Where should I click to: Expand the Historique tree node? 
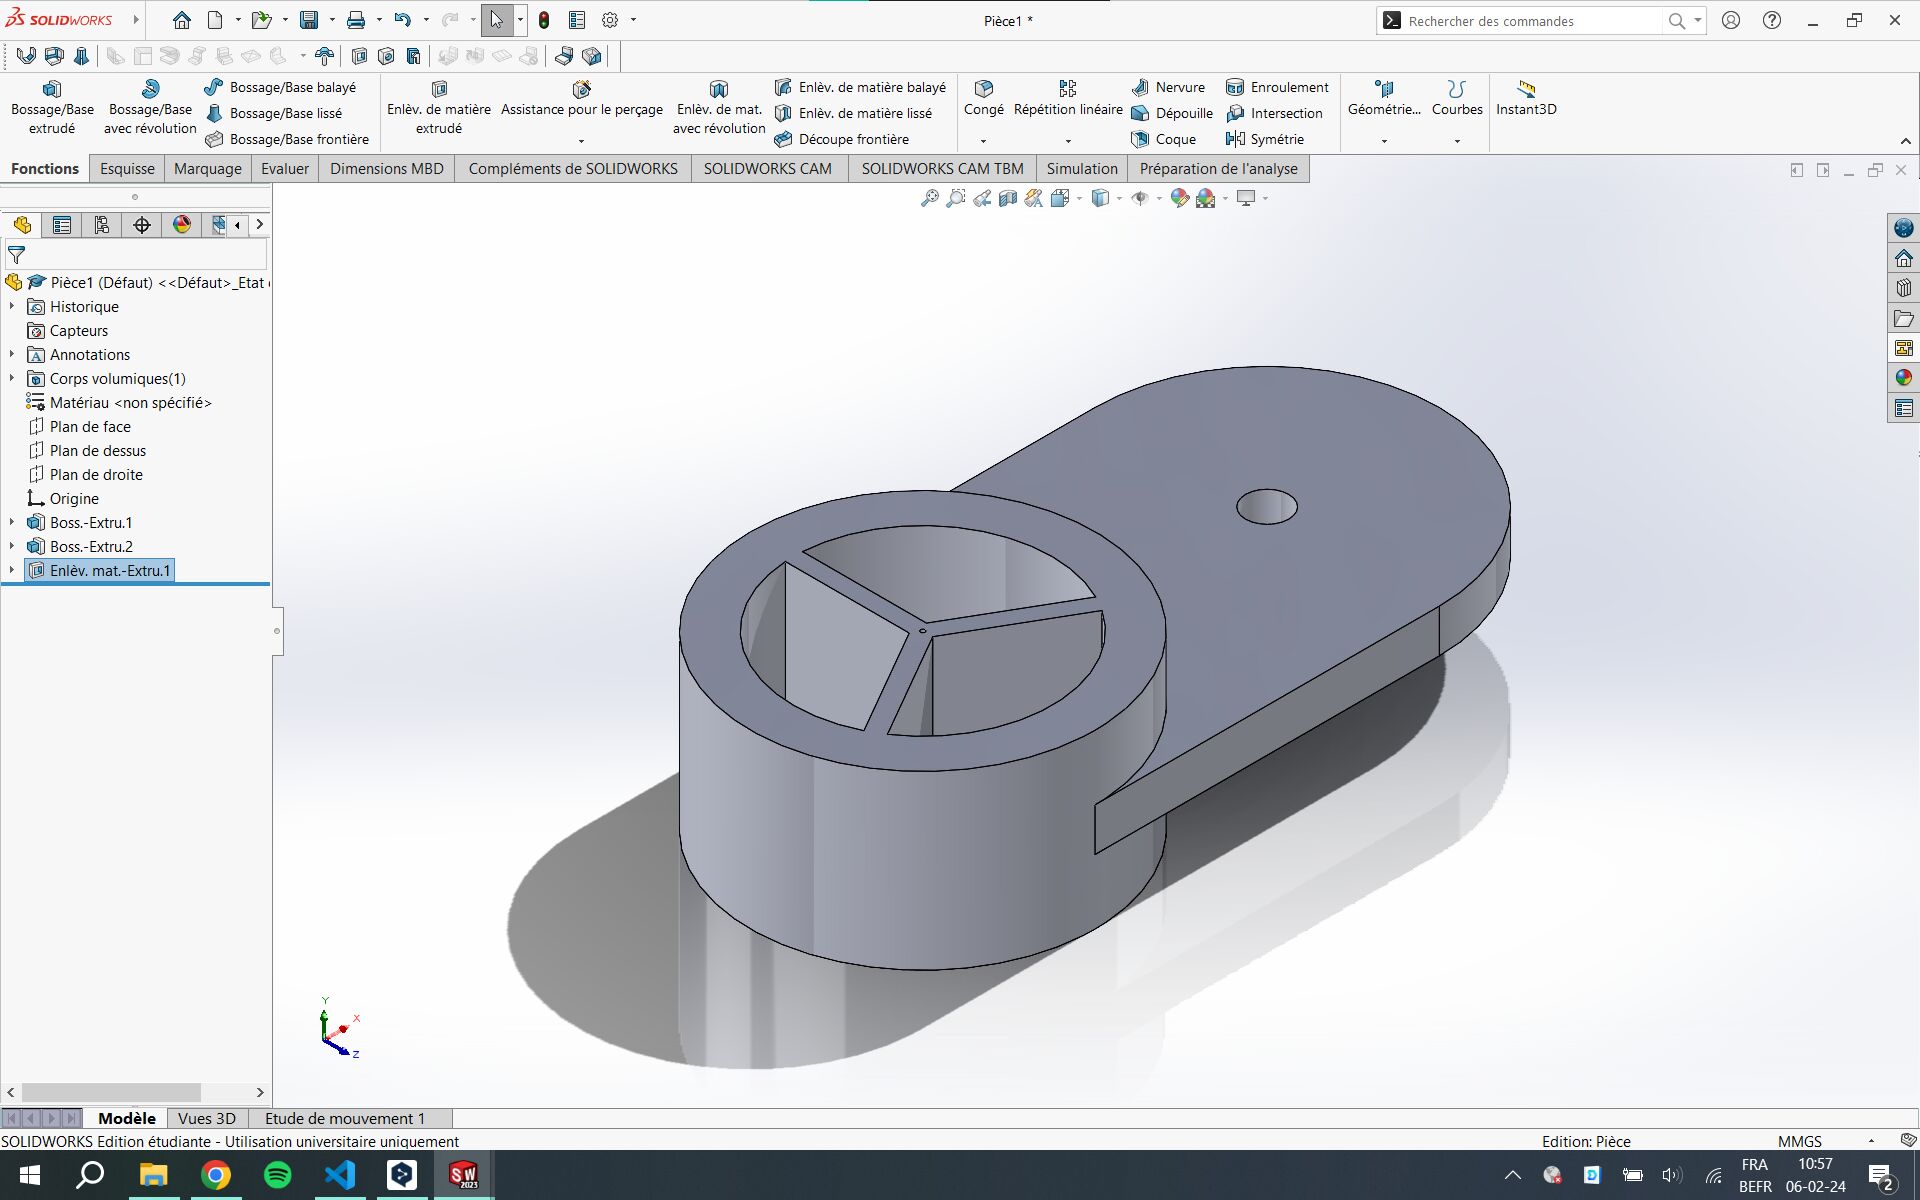[12, 306]
